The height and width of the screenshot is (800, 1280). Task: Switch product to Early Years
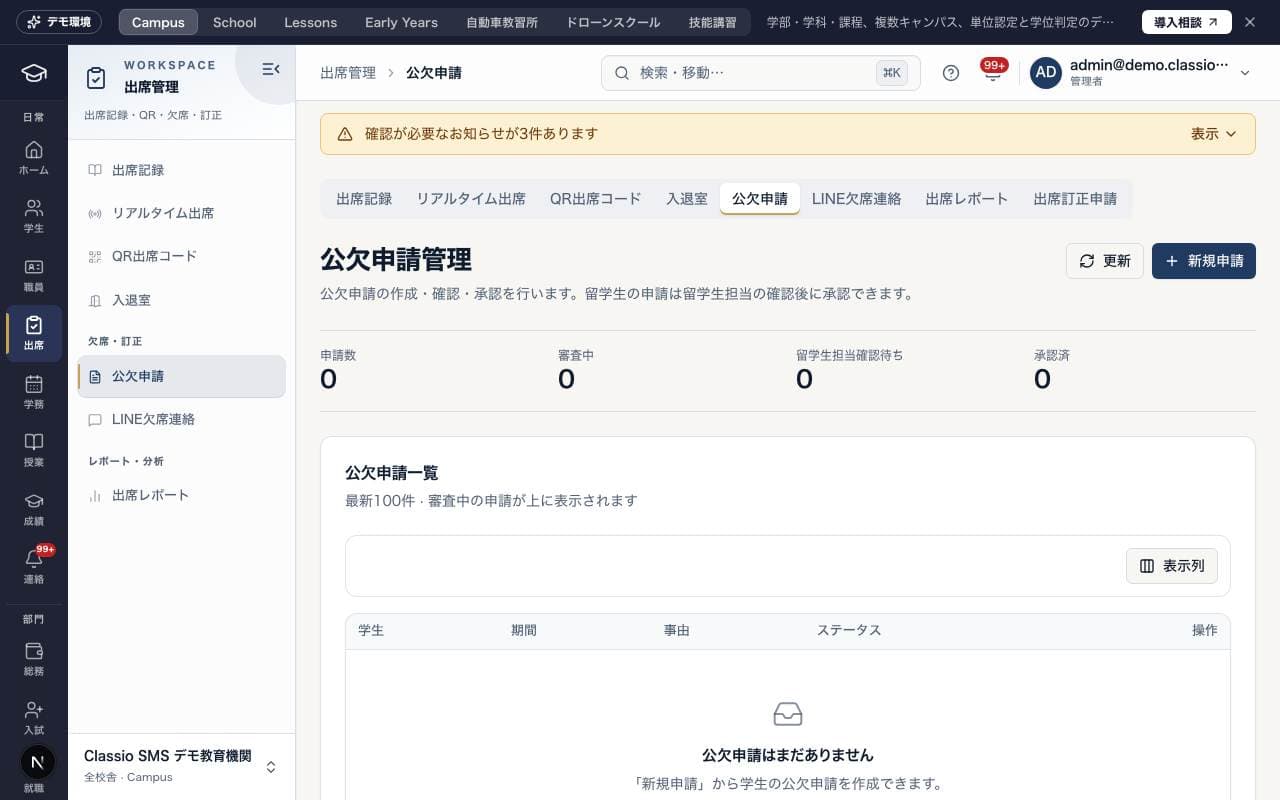click(401, 22)
